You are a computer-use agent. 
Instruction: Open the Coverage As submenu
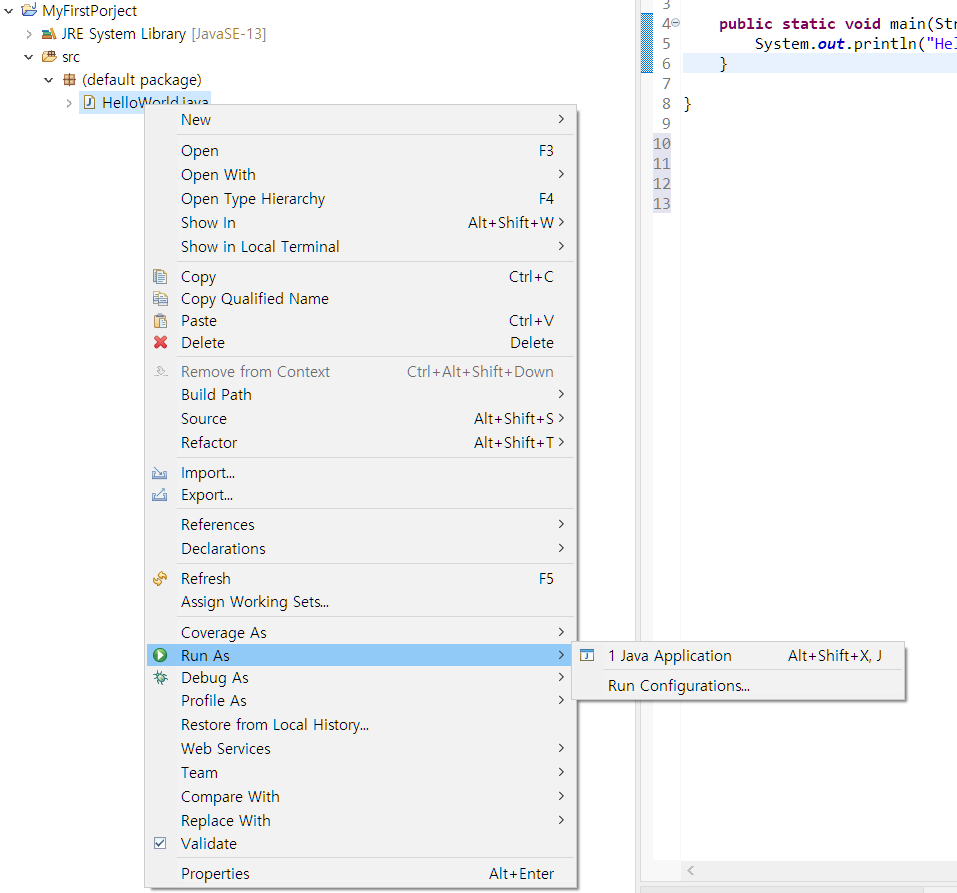(360, 632)
